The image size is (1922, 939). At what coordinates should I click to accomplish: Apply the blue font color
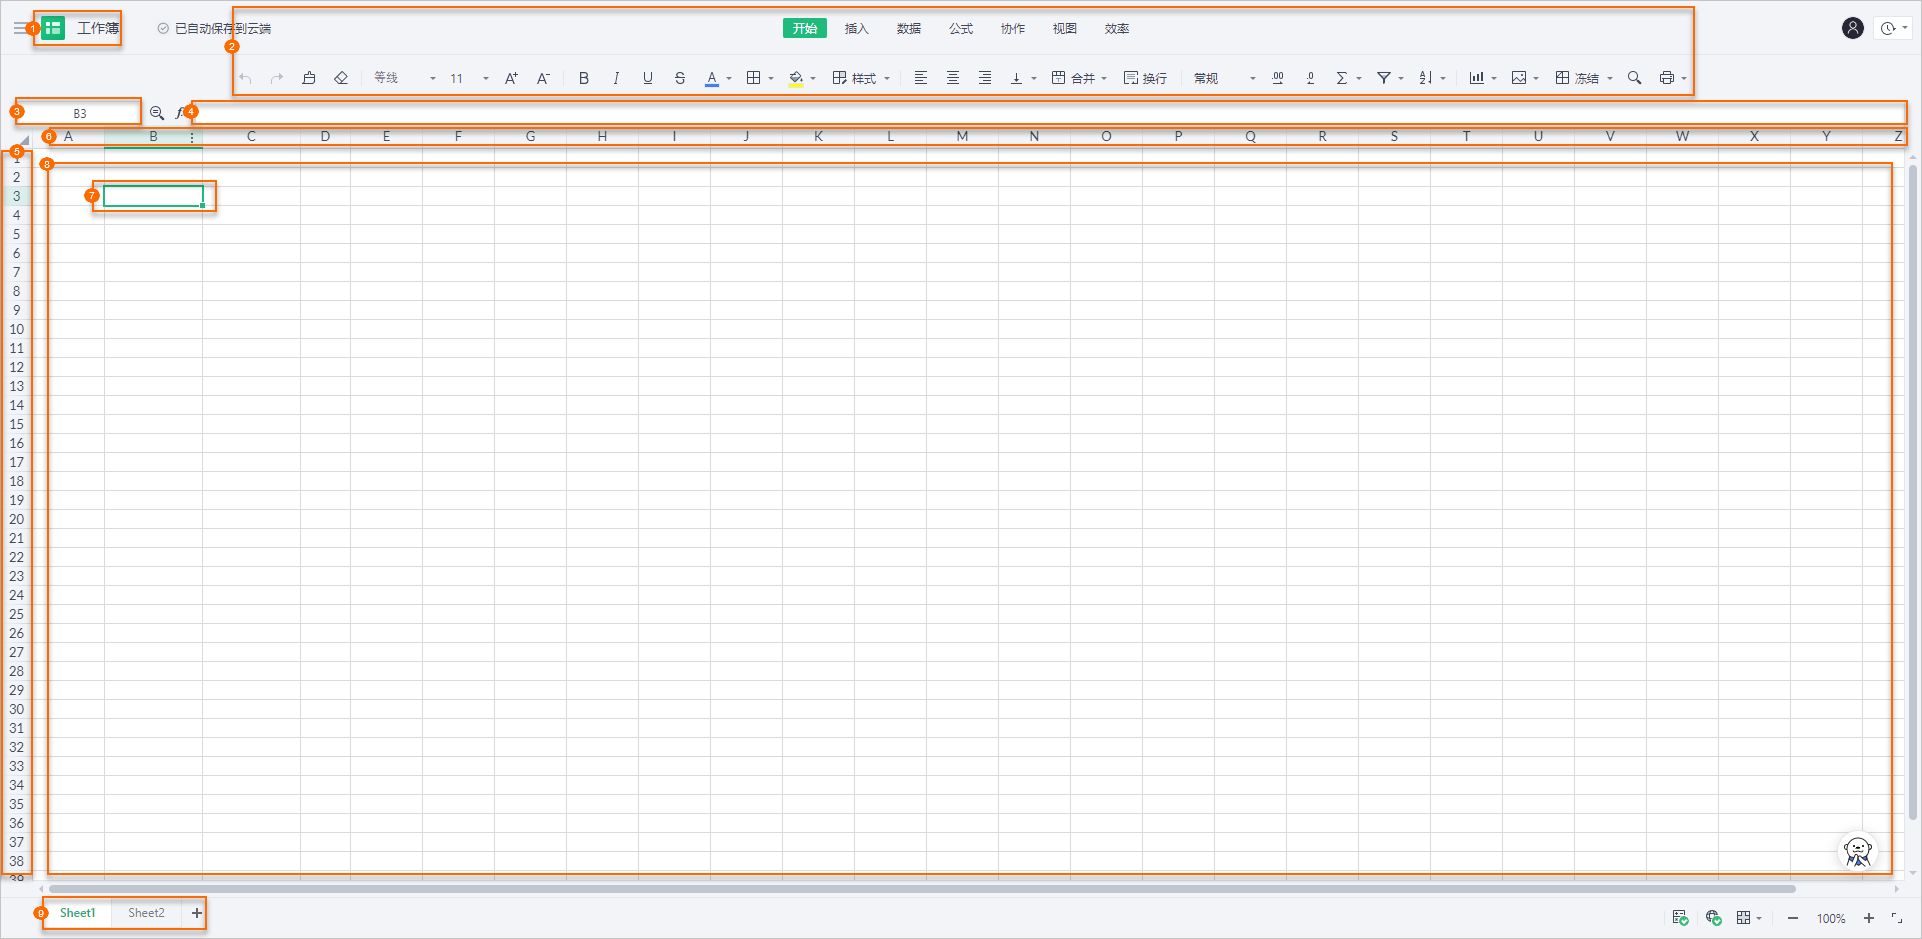[x=712, y=78]
